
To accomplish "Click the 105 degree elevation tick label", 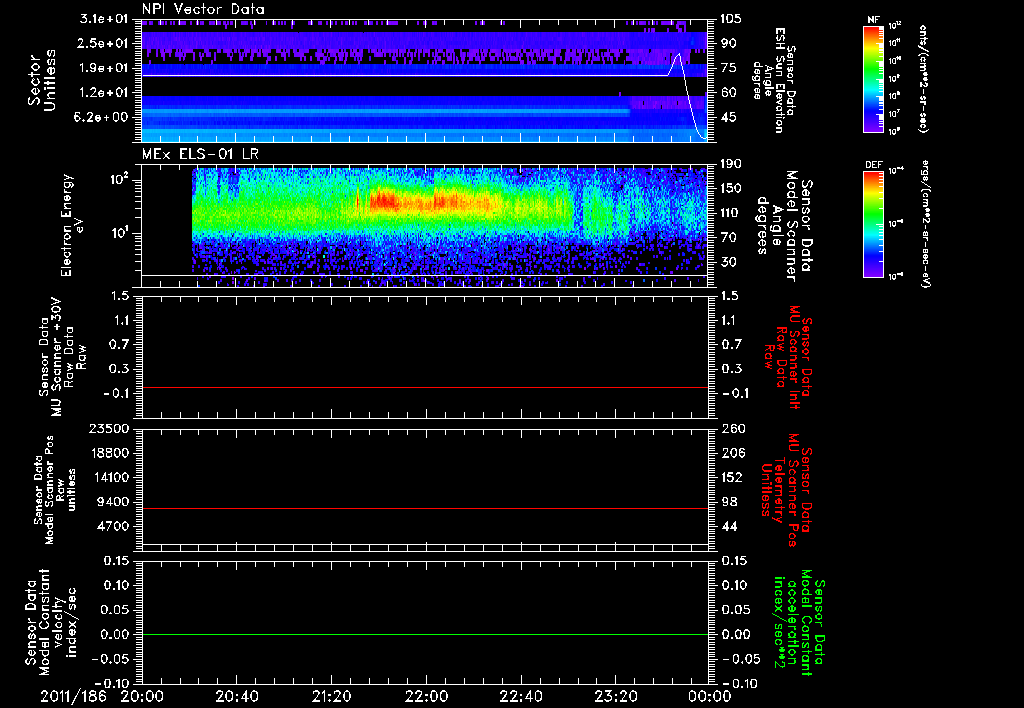I will click(x=731, y=19).
